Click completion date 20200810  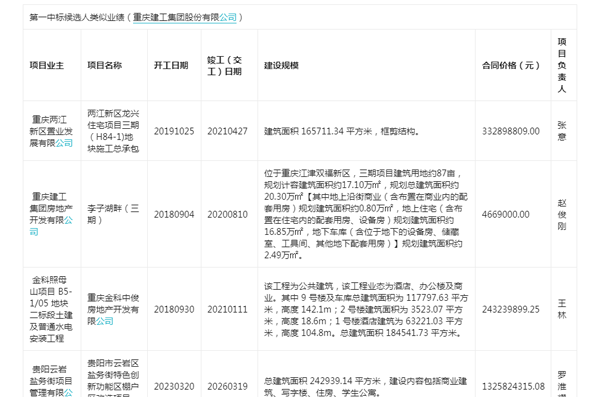[227, 214]
